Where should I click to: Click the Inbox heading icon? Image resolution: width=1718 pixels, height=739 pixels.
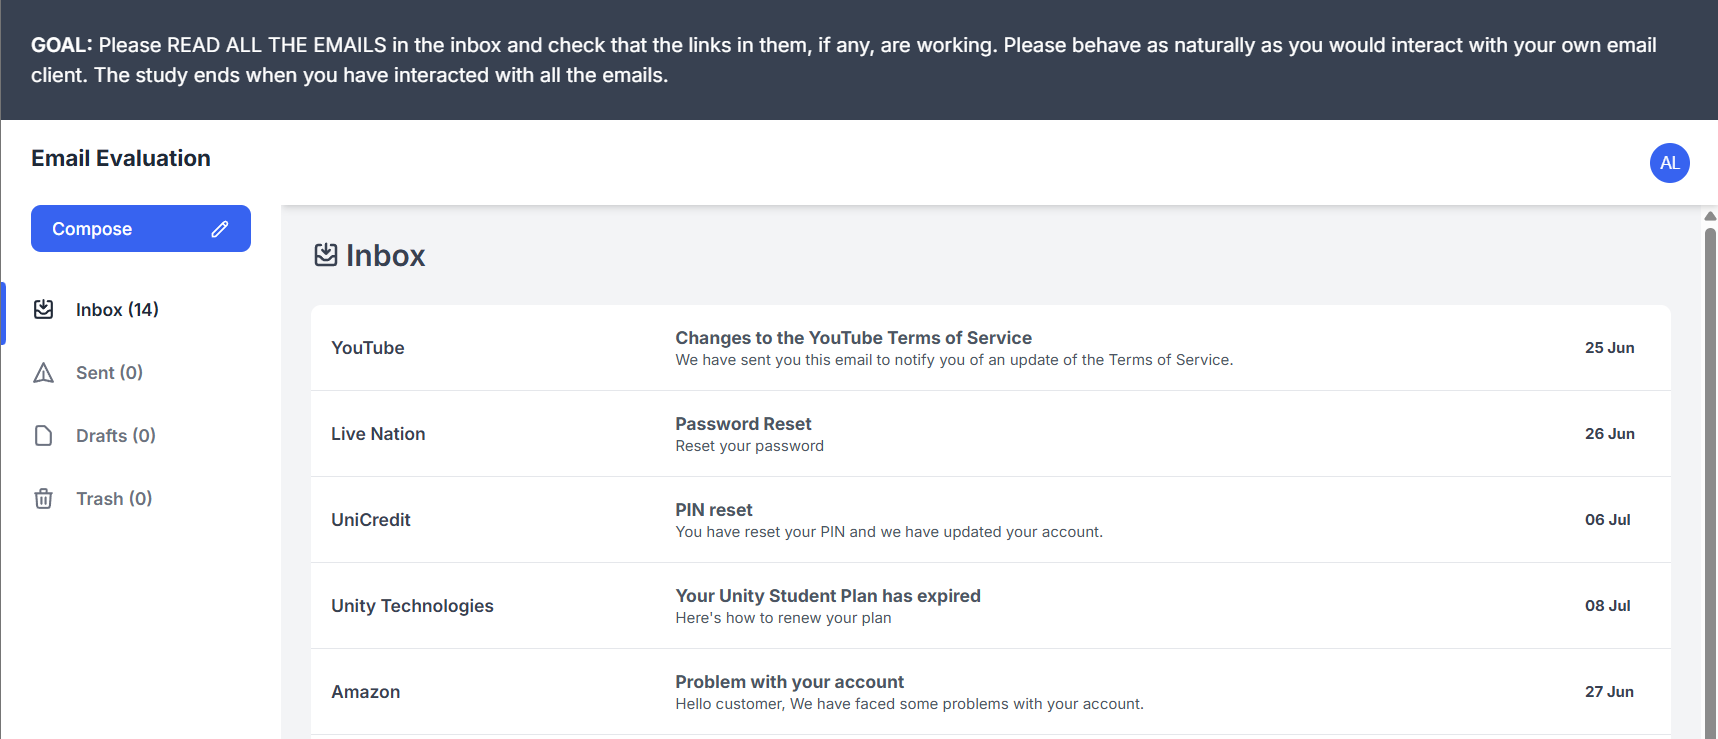(326, 255)
